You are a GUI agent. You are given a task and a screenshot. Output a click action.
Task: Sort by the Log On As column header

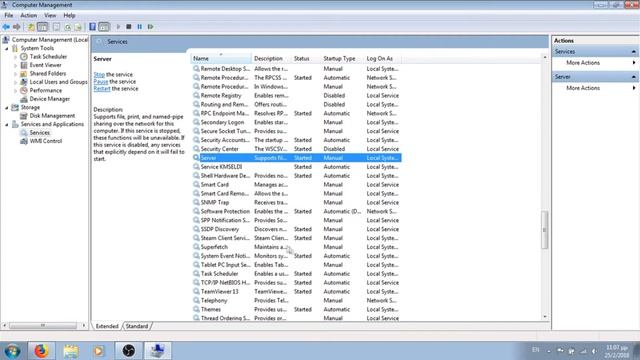coord(382,59)
